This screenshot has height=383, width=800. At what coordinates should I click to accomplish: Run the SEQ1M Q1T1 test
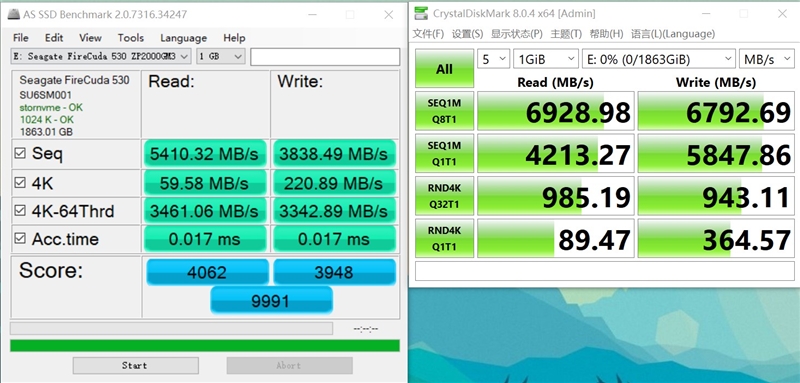pos(444,154)
